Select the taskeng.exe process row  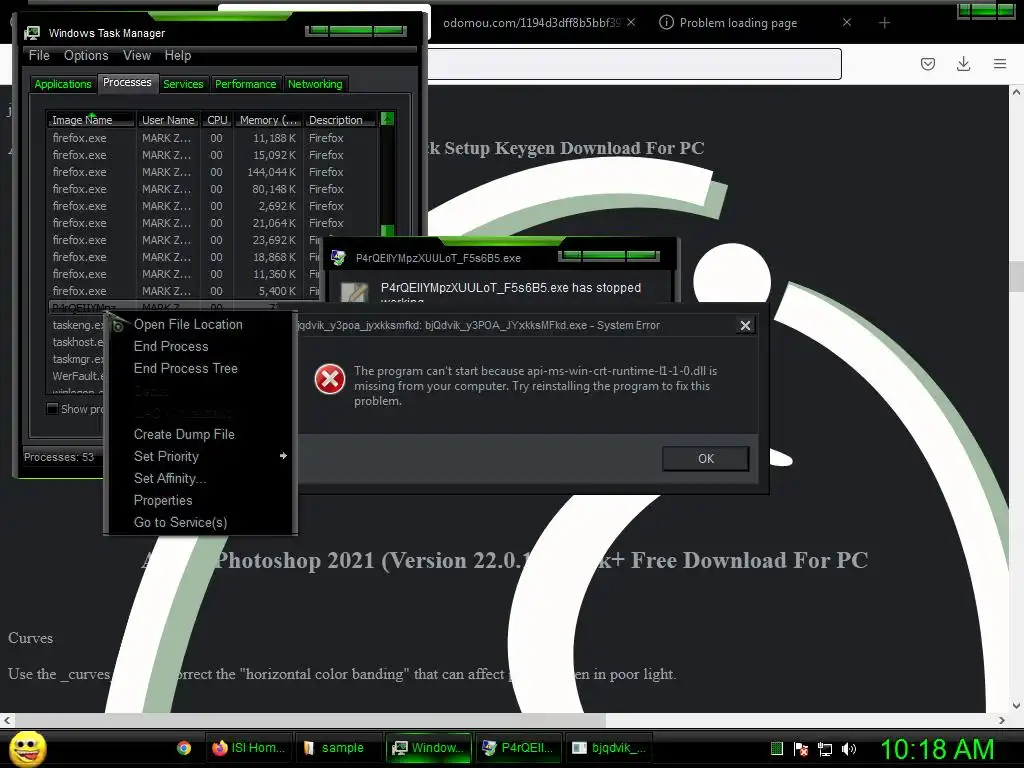coord(76,325)
